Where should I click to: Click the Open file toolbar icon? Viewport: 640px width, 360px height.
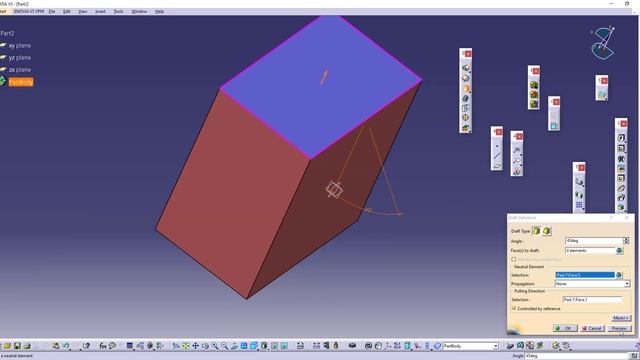pos(7,346)
